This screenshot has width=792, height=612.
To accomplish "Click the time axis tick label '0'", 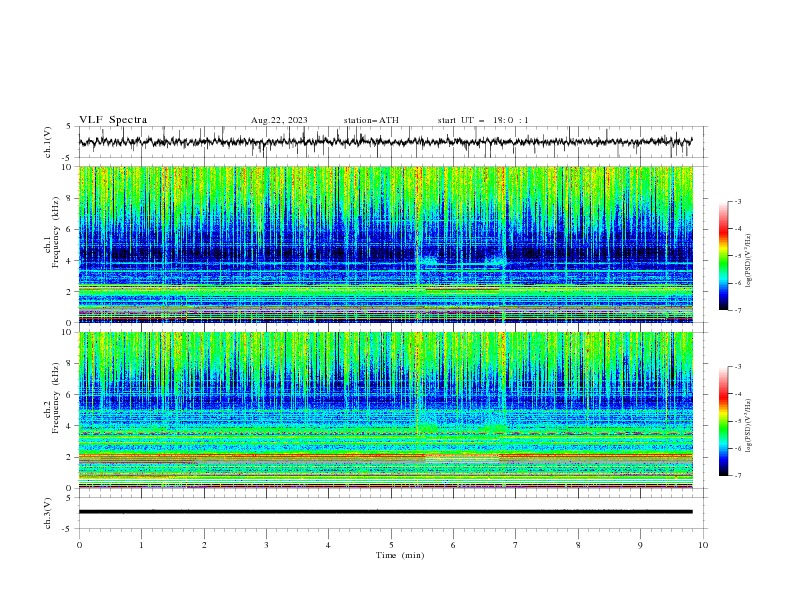I will (x=79, y=545).
